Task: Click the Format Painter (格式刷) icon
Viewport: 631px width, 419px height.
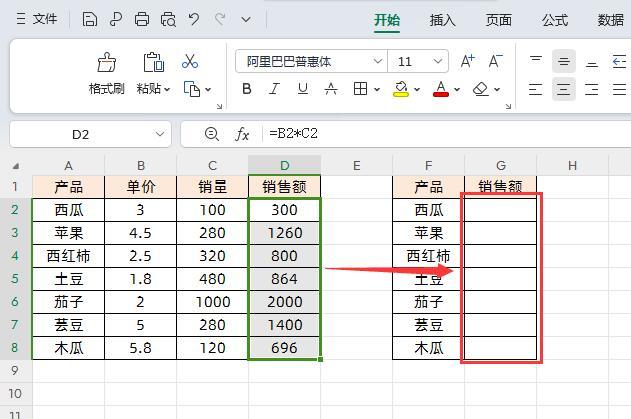Action: click(x=106, y=64)
